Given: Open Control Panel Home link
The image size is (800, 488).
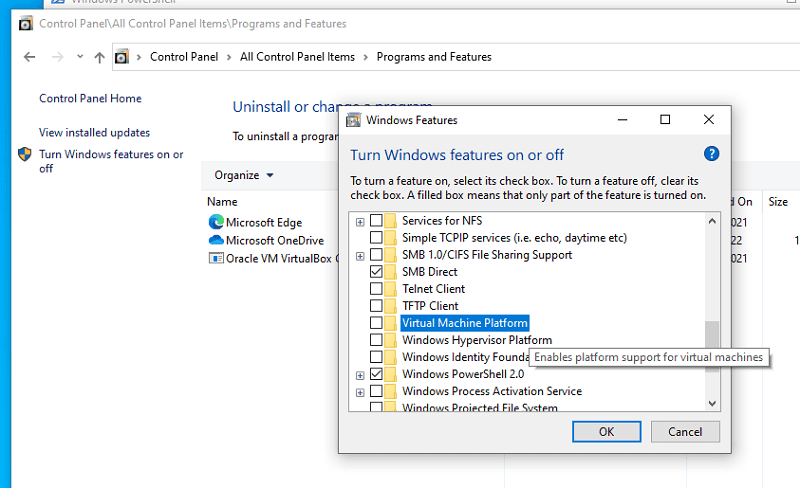Looking at the screenshot, I should coord(90,99).
